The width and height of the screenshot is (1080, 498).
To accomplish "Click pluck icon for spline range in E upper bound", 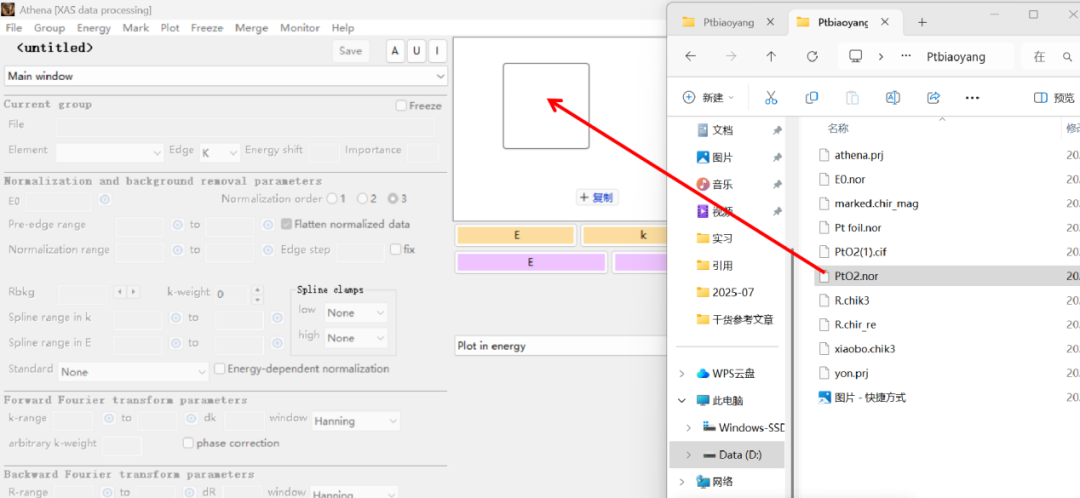I will click(277, 342).
